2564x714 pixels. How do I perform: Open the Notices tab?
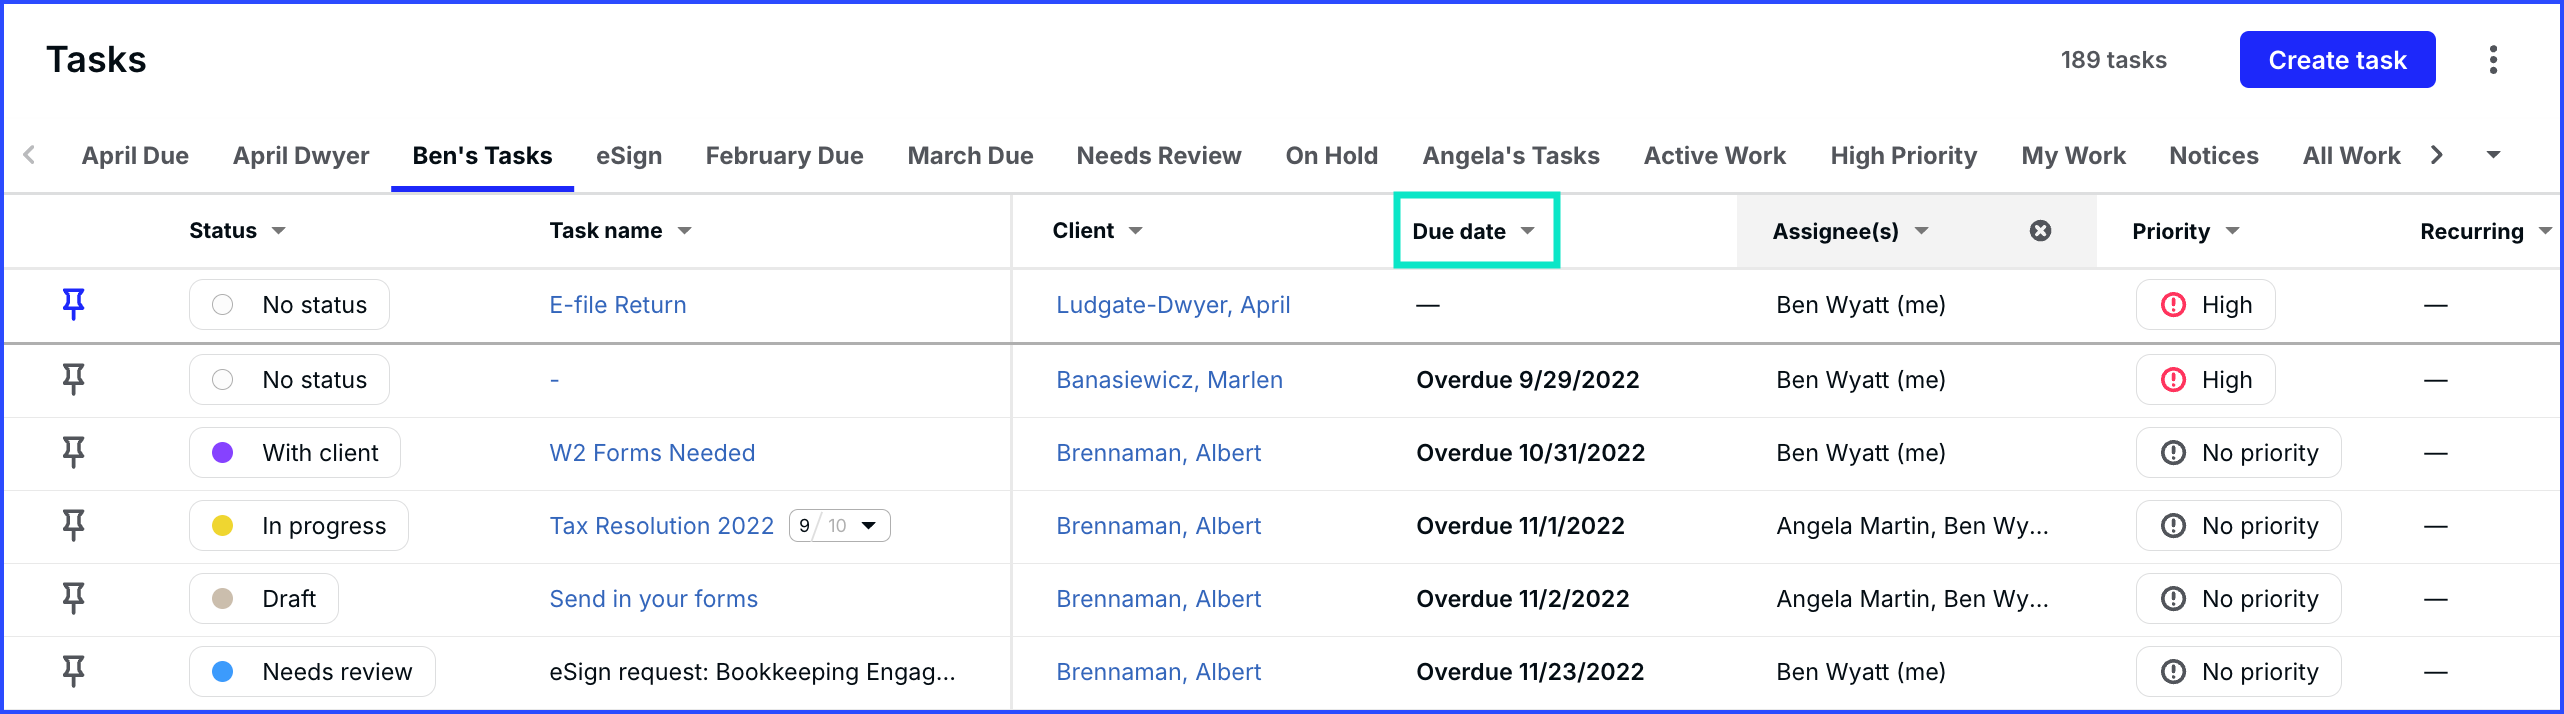tap(2213, 155)
